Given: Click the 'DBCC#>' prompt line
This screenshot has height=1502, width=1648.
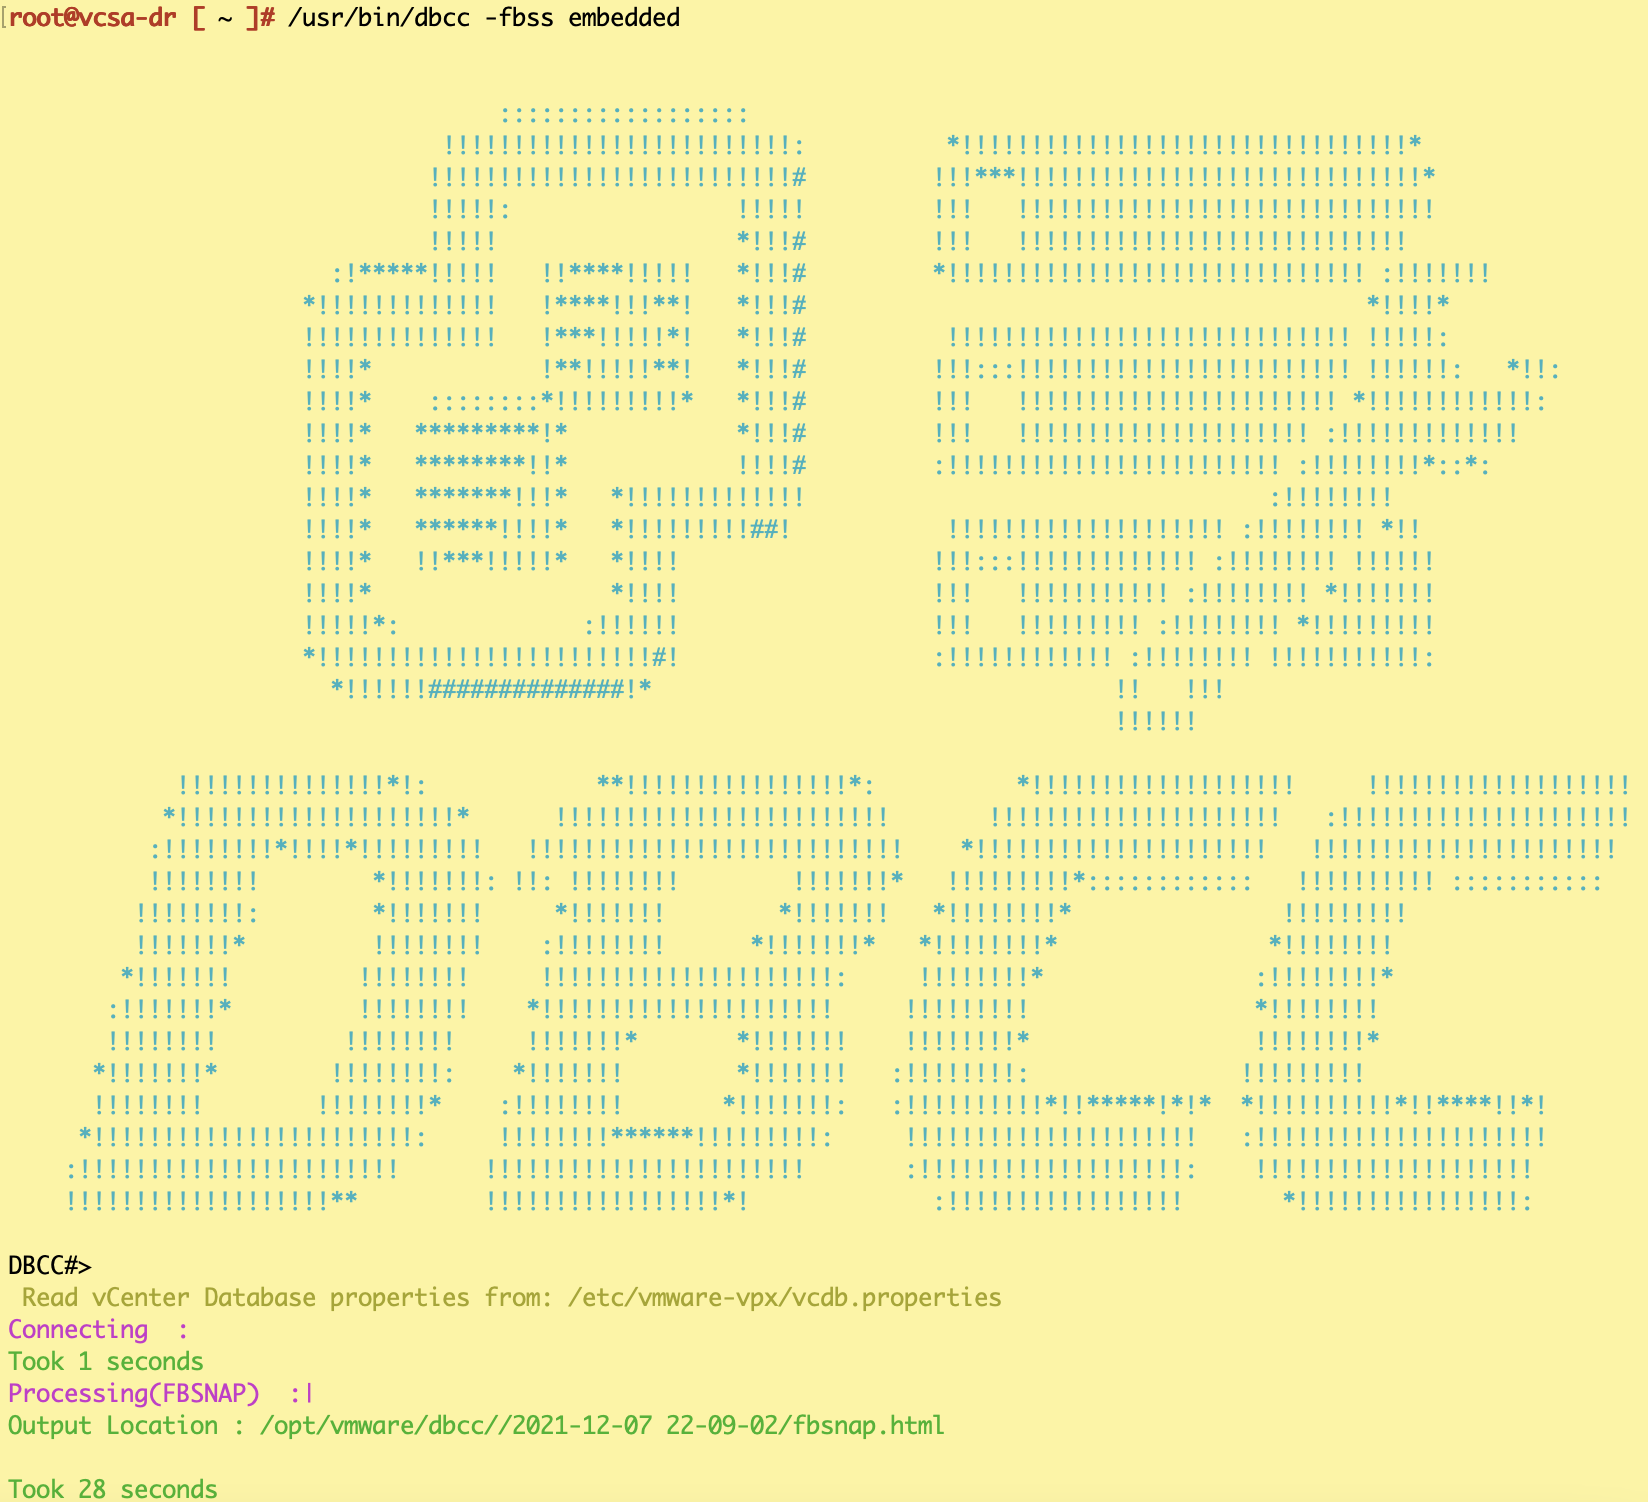Looking at the screenshot, I should [50, 1266].
